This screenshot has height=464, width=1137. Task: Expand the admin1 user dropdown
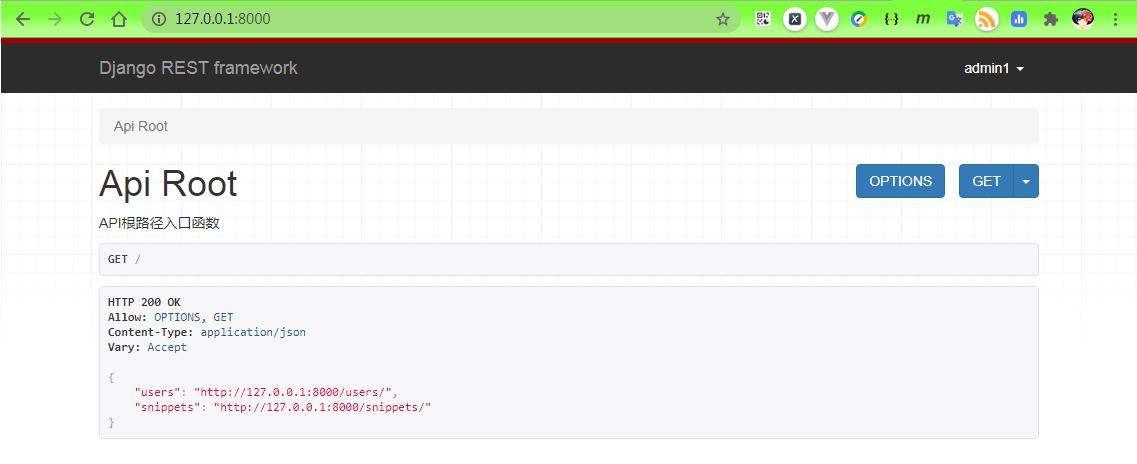[993, 68]
